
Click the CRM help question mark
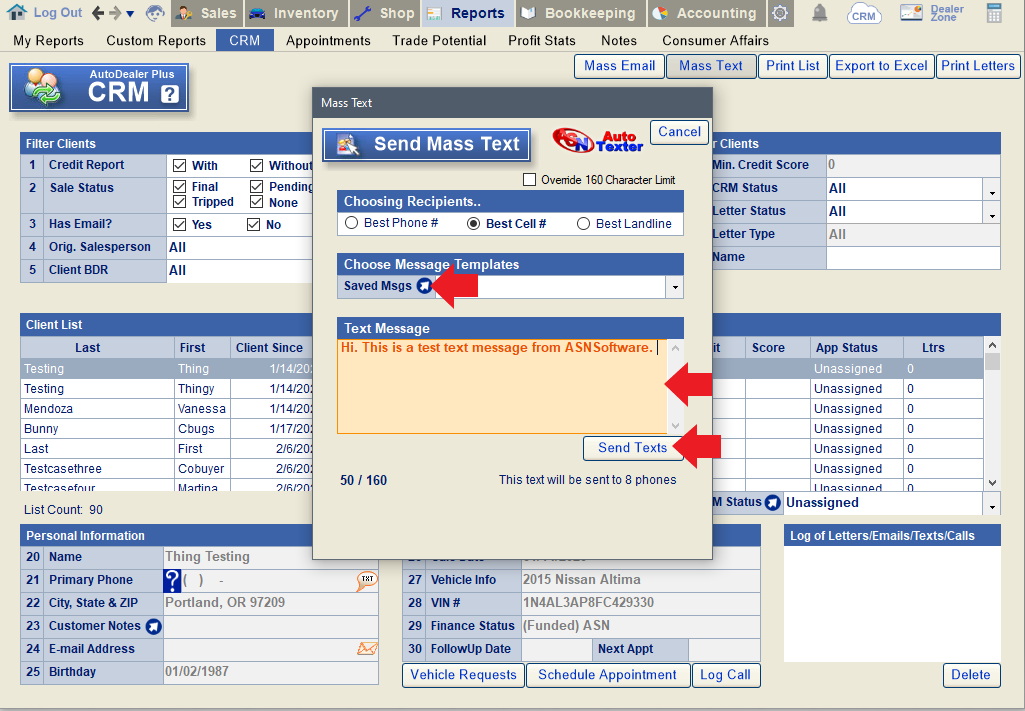tap(170, 94)
